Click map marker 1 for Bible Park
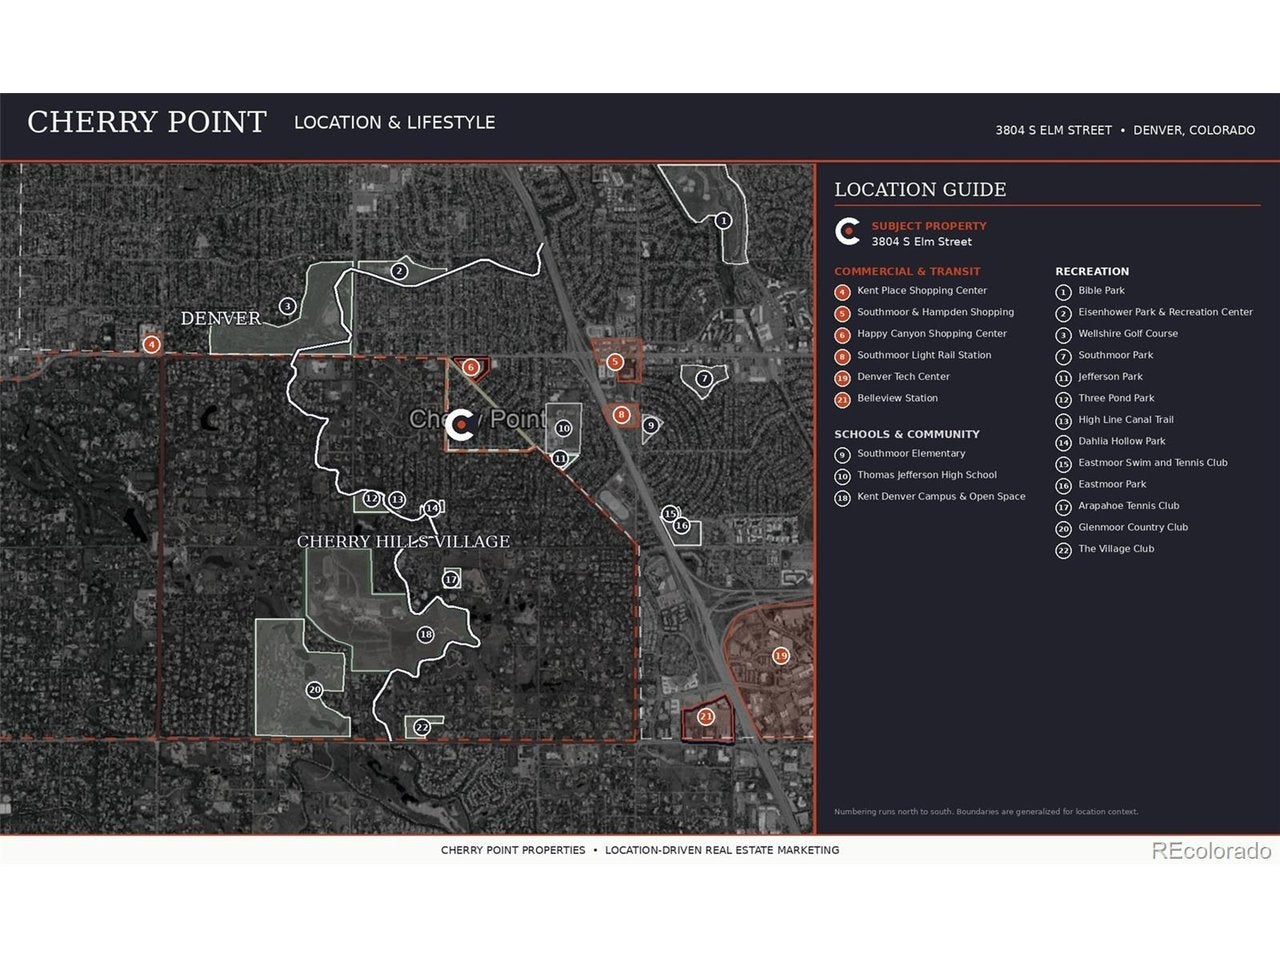 [x=723, y=221]
